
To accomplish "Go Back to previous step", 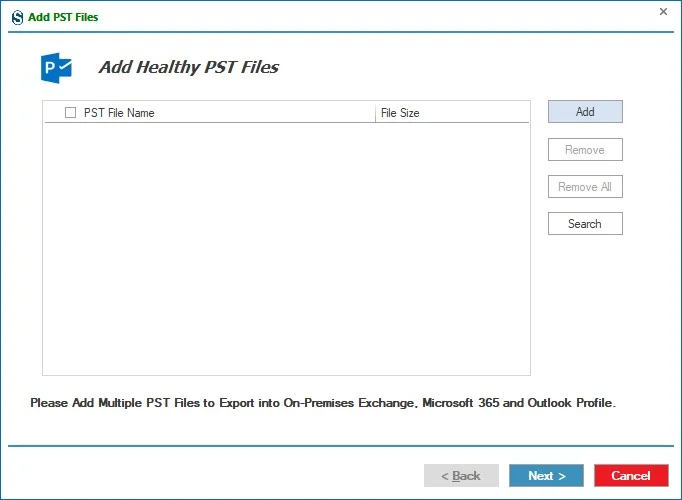I will click(x=461, y=476).
